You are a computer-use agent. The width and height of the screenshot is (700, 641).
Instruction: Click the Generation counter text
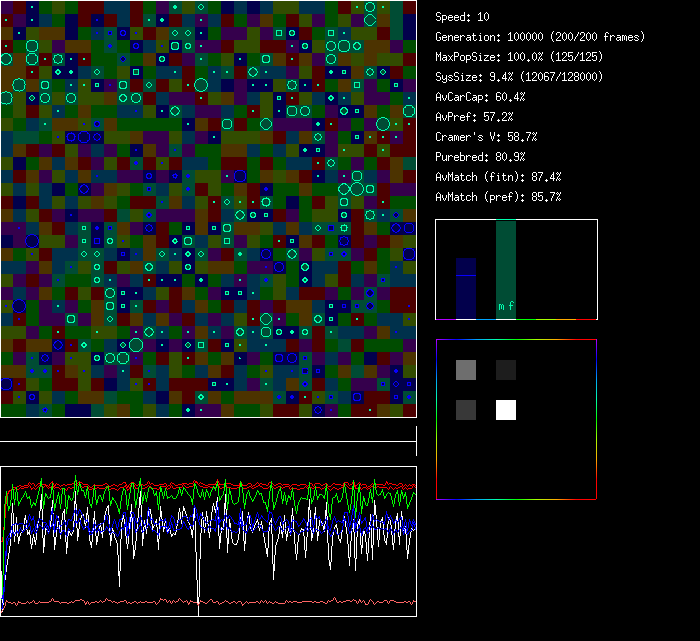click(x=539, y=37)
